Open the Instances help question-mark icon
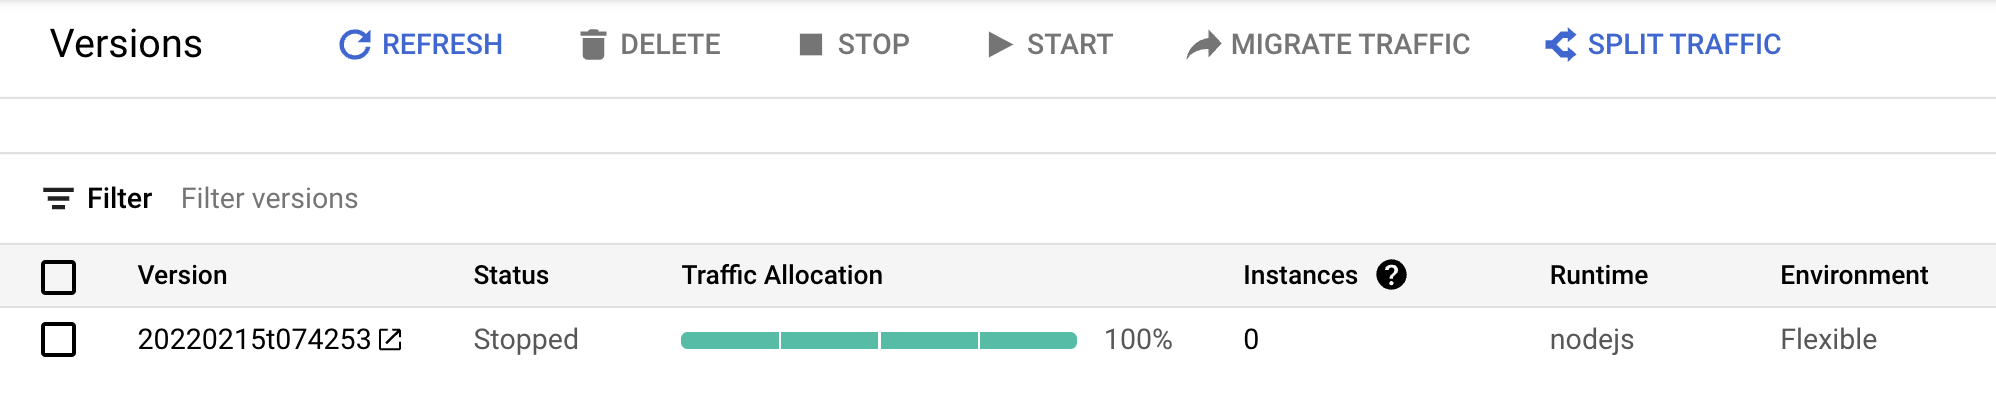The image size is (1996, 414). pyautogui.click(x=1391, y=275)
